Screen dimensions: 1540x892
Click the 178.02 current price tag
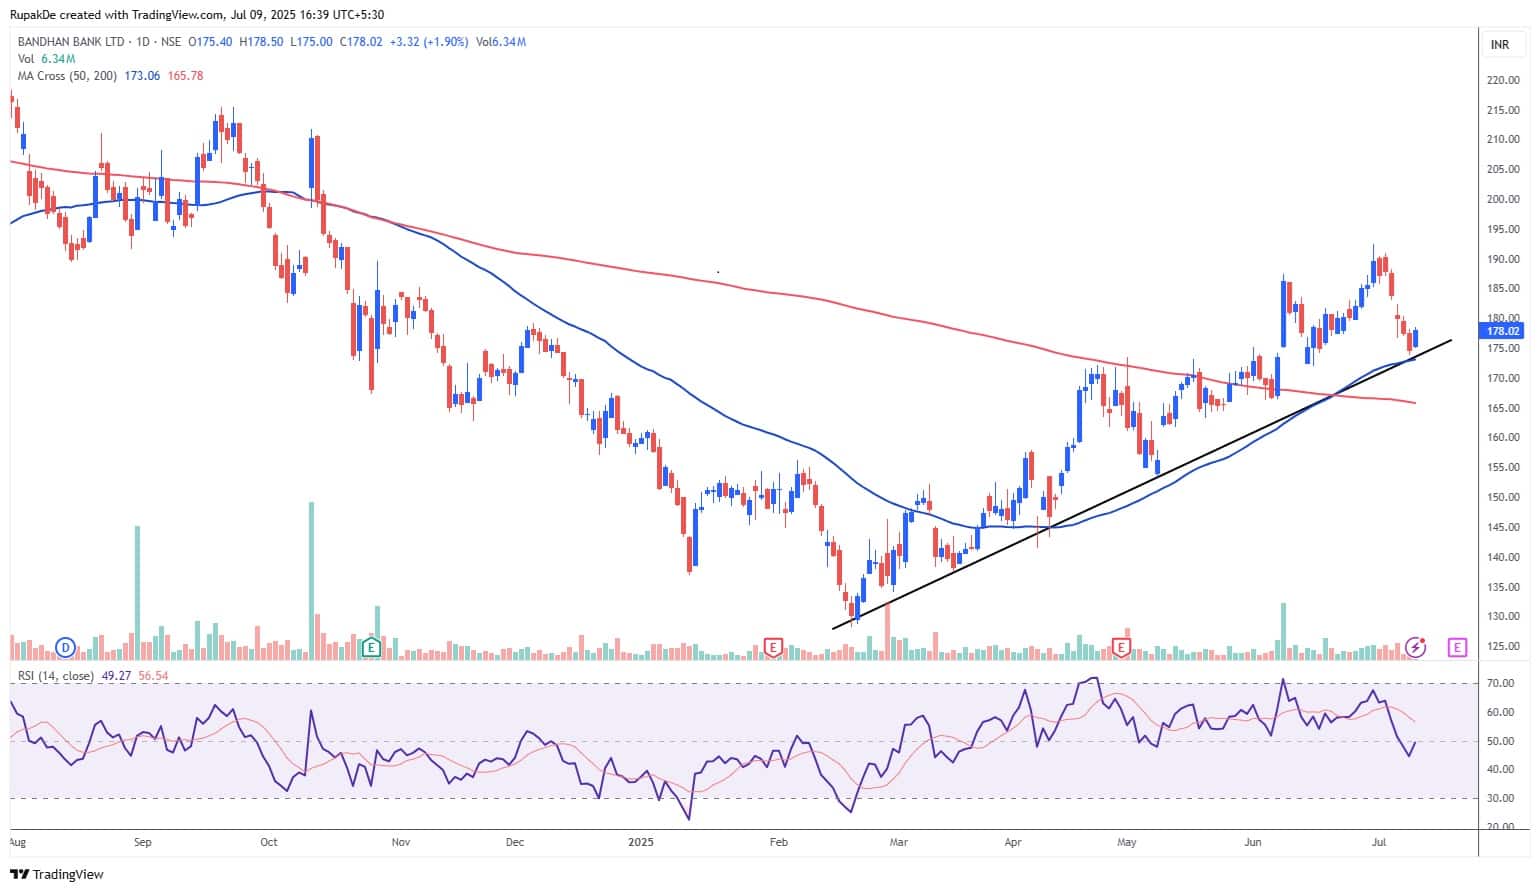pyautogui.click(x=1503, y=331)
